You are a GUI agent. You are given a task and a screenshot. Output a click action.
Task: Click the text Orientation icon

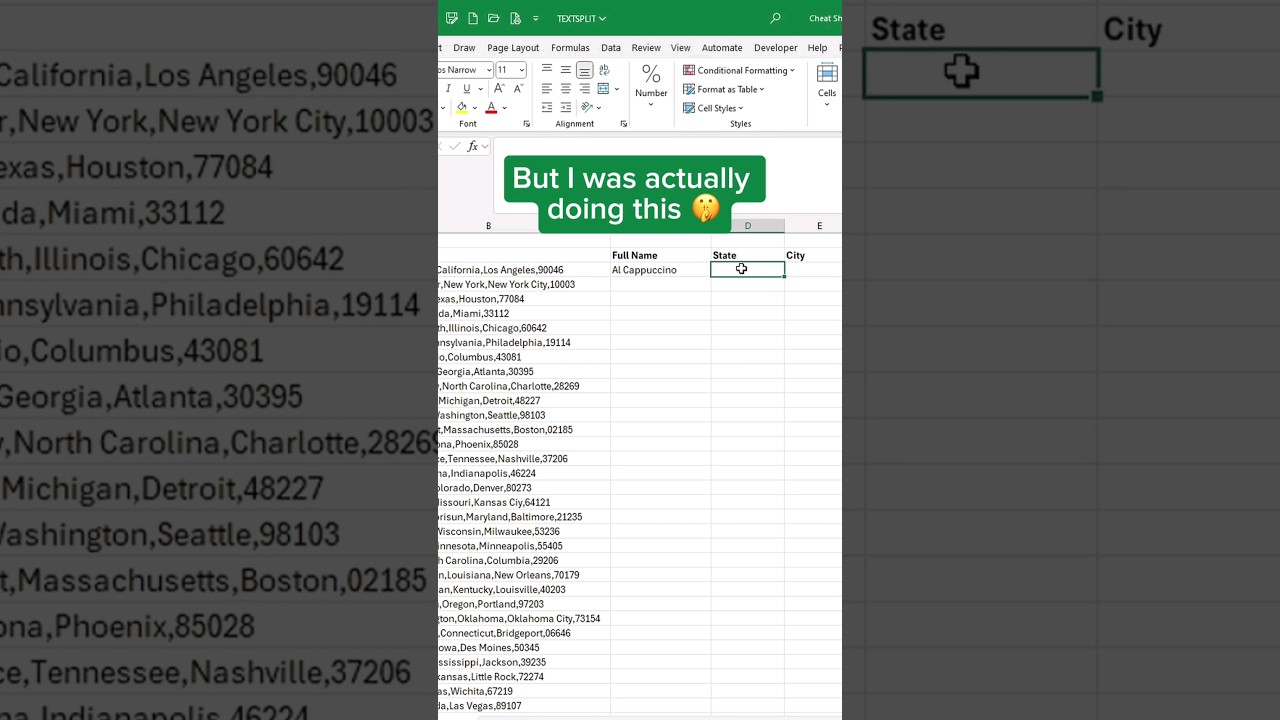pos(586,108)
